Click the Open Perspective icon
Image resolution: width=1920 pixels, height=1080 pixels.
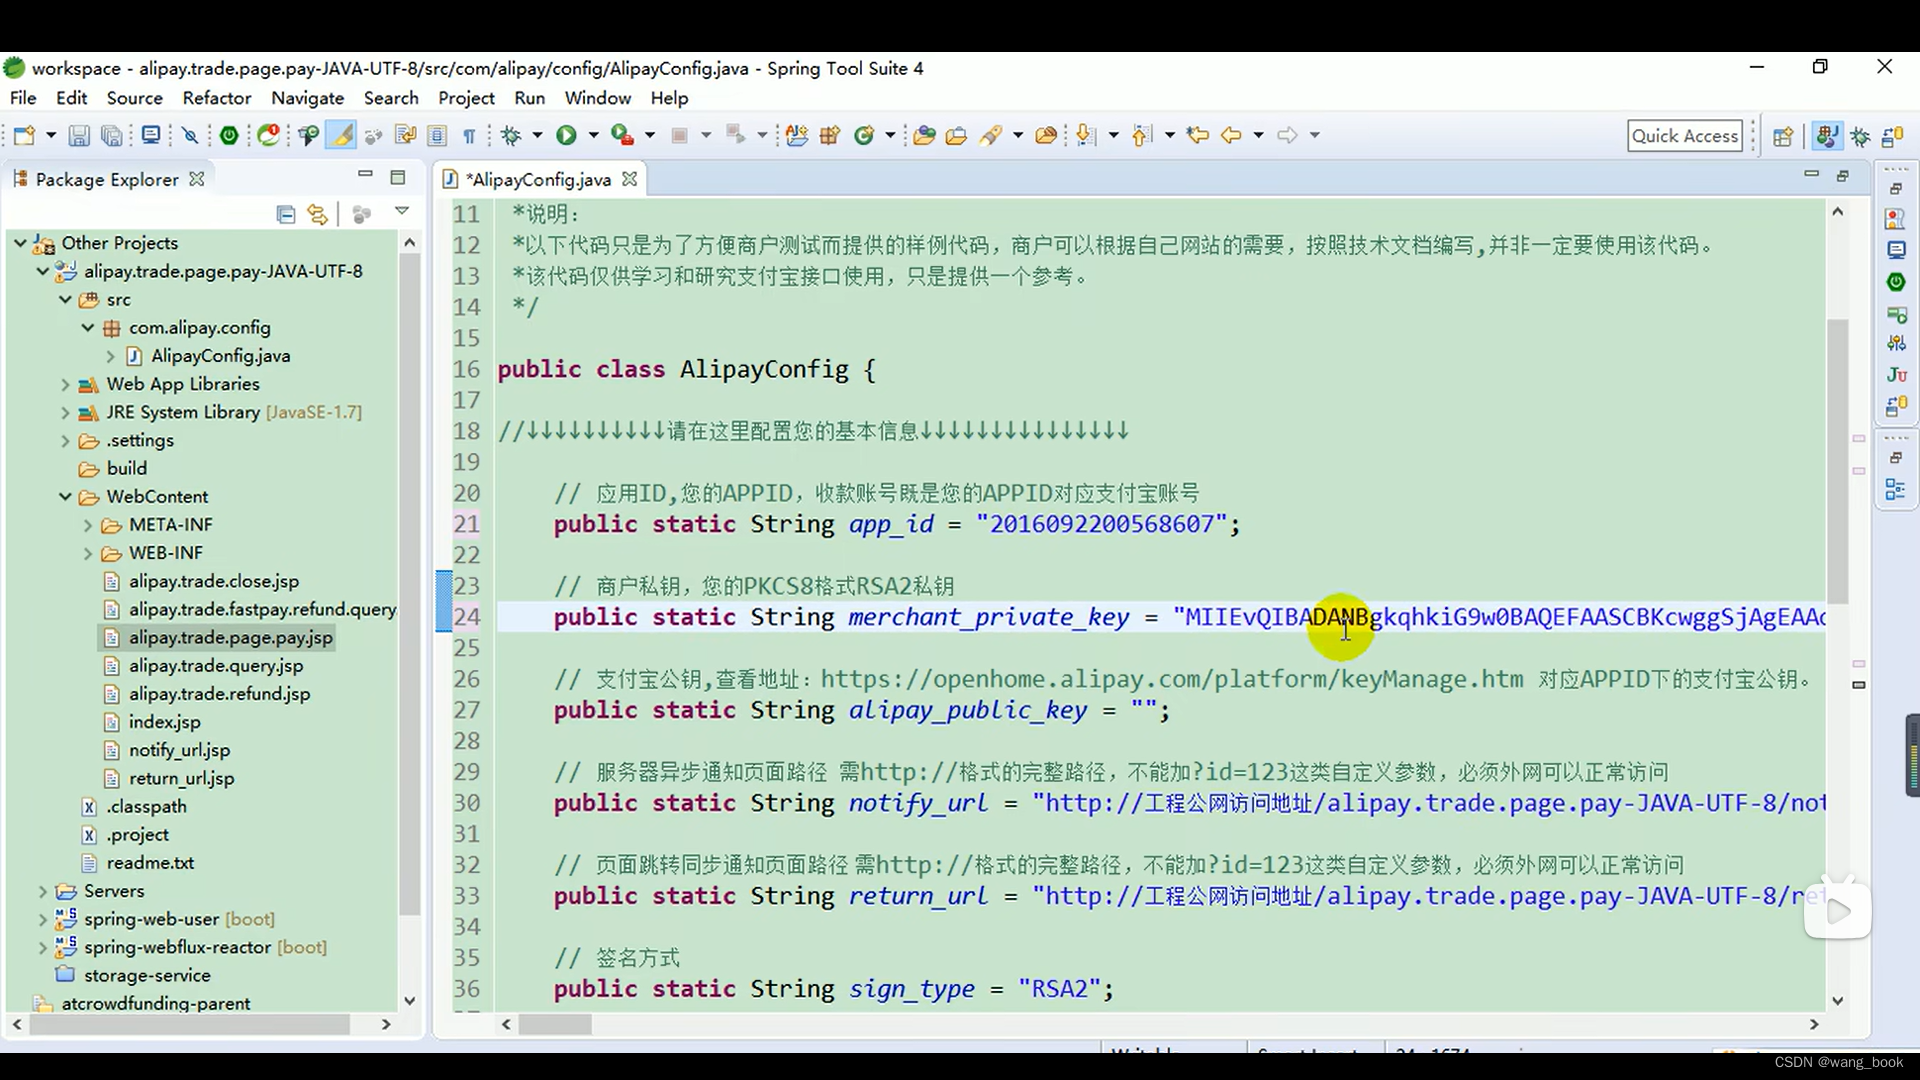click(x=1782, y=136)
